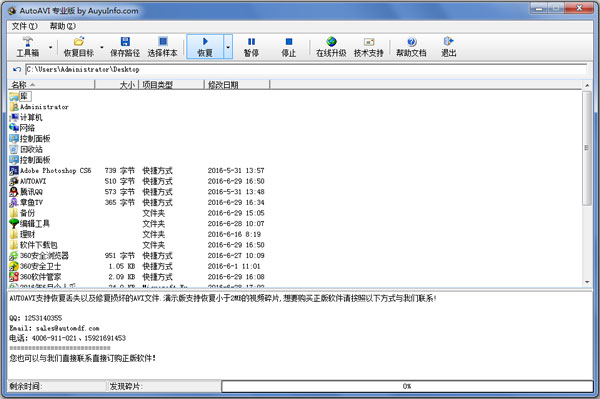This screenshot has width=600, height=399.
Task: Click the size 2.09 KB
Action: point(121,277)
